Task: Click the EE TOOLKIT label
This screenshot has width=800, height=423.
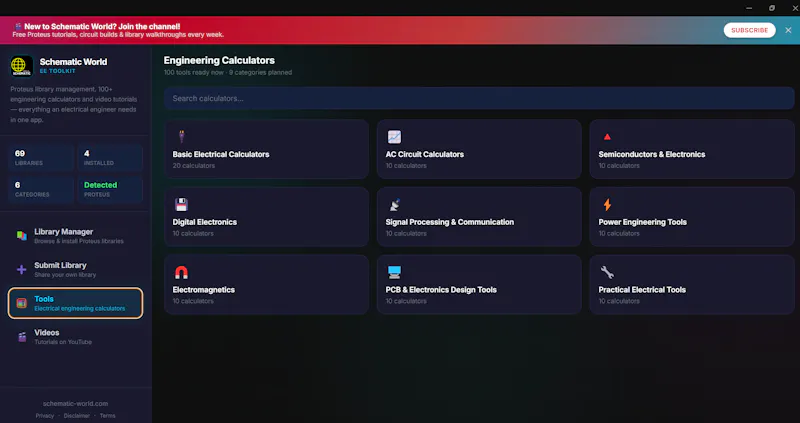Action: click(x=58, y=71)
